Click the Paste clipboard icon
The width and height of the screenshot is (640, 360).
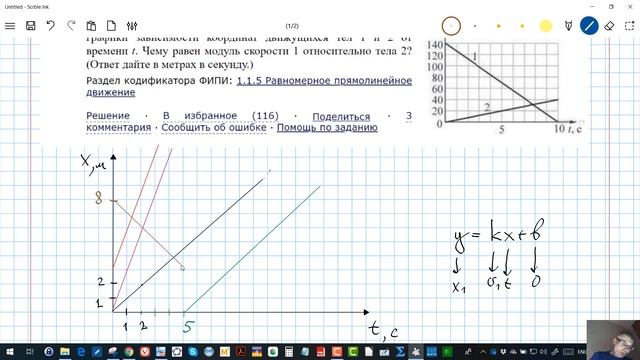(91, 26)
